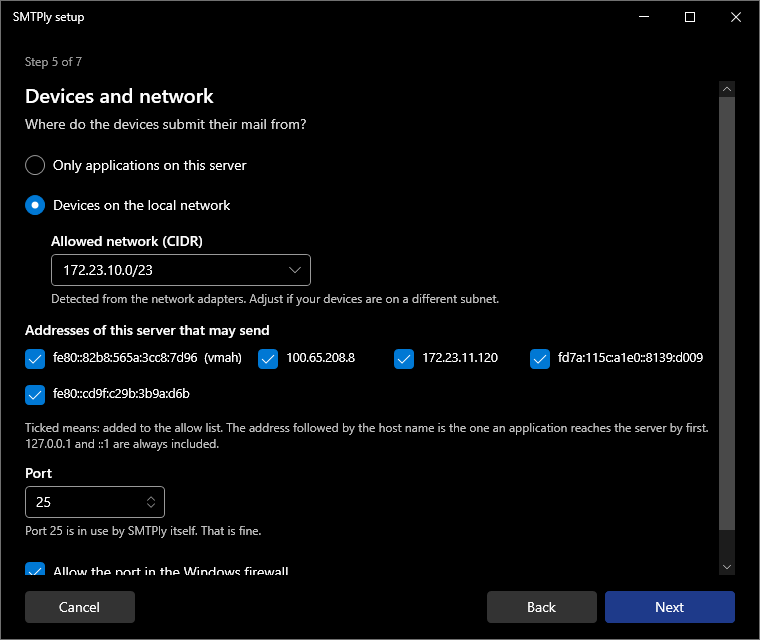Uncheck the fe80::82b8:565a:3cc8:7d96 (vmah) address
The image size is (760, 640).
[x=35, y=359]
